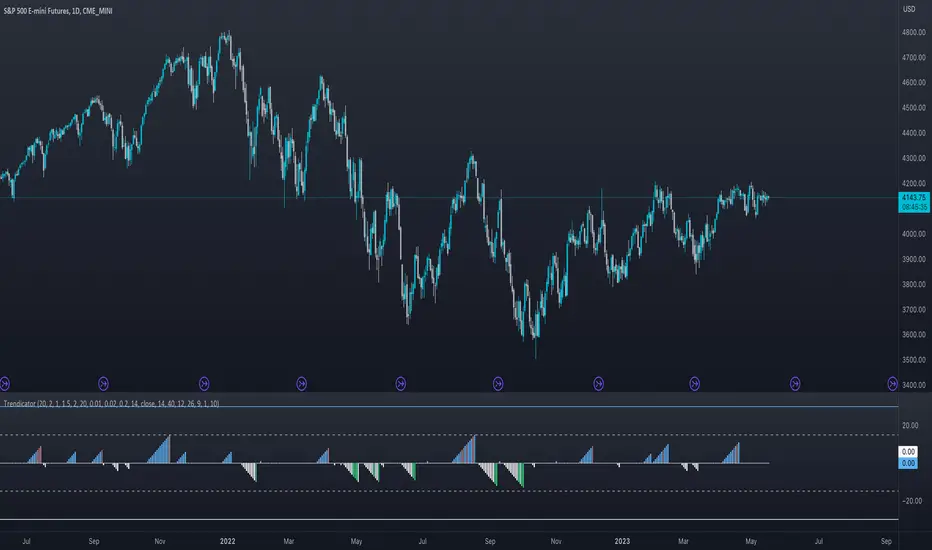Image resolution: width=932 pixels, height=550 pixels.
Task: Click the Jul label between May and Sep 2022
Action: [422, 541]
